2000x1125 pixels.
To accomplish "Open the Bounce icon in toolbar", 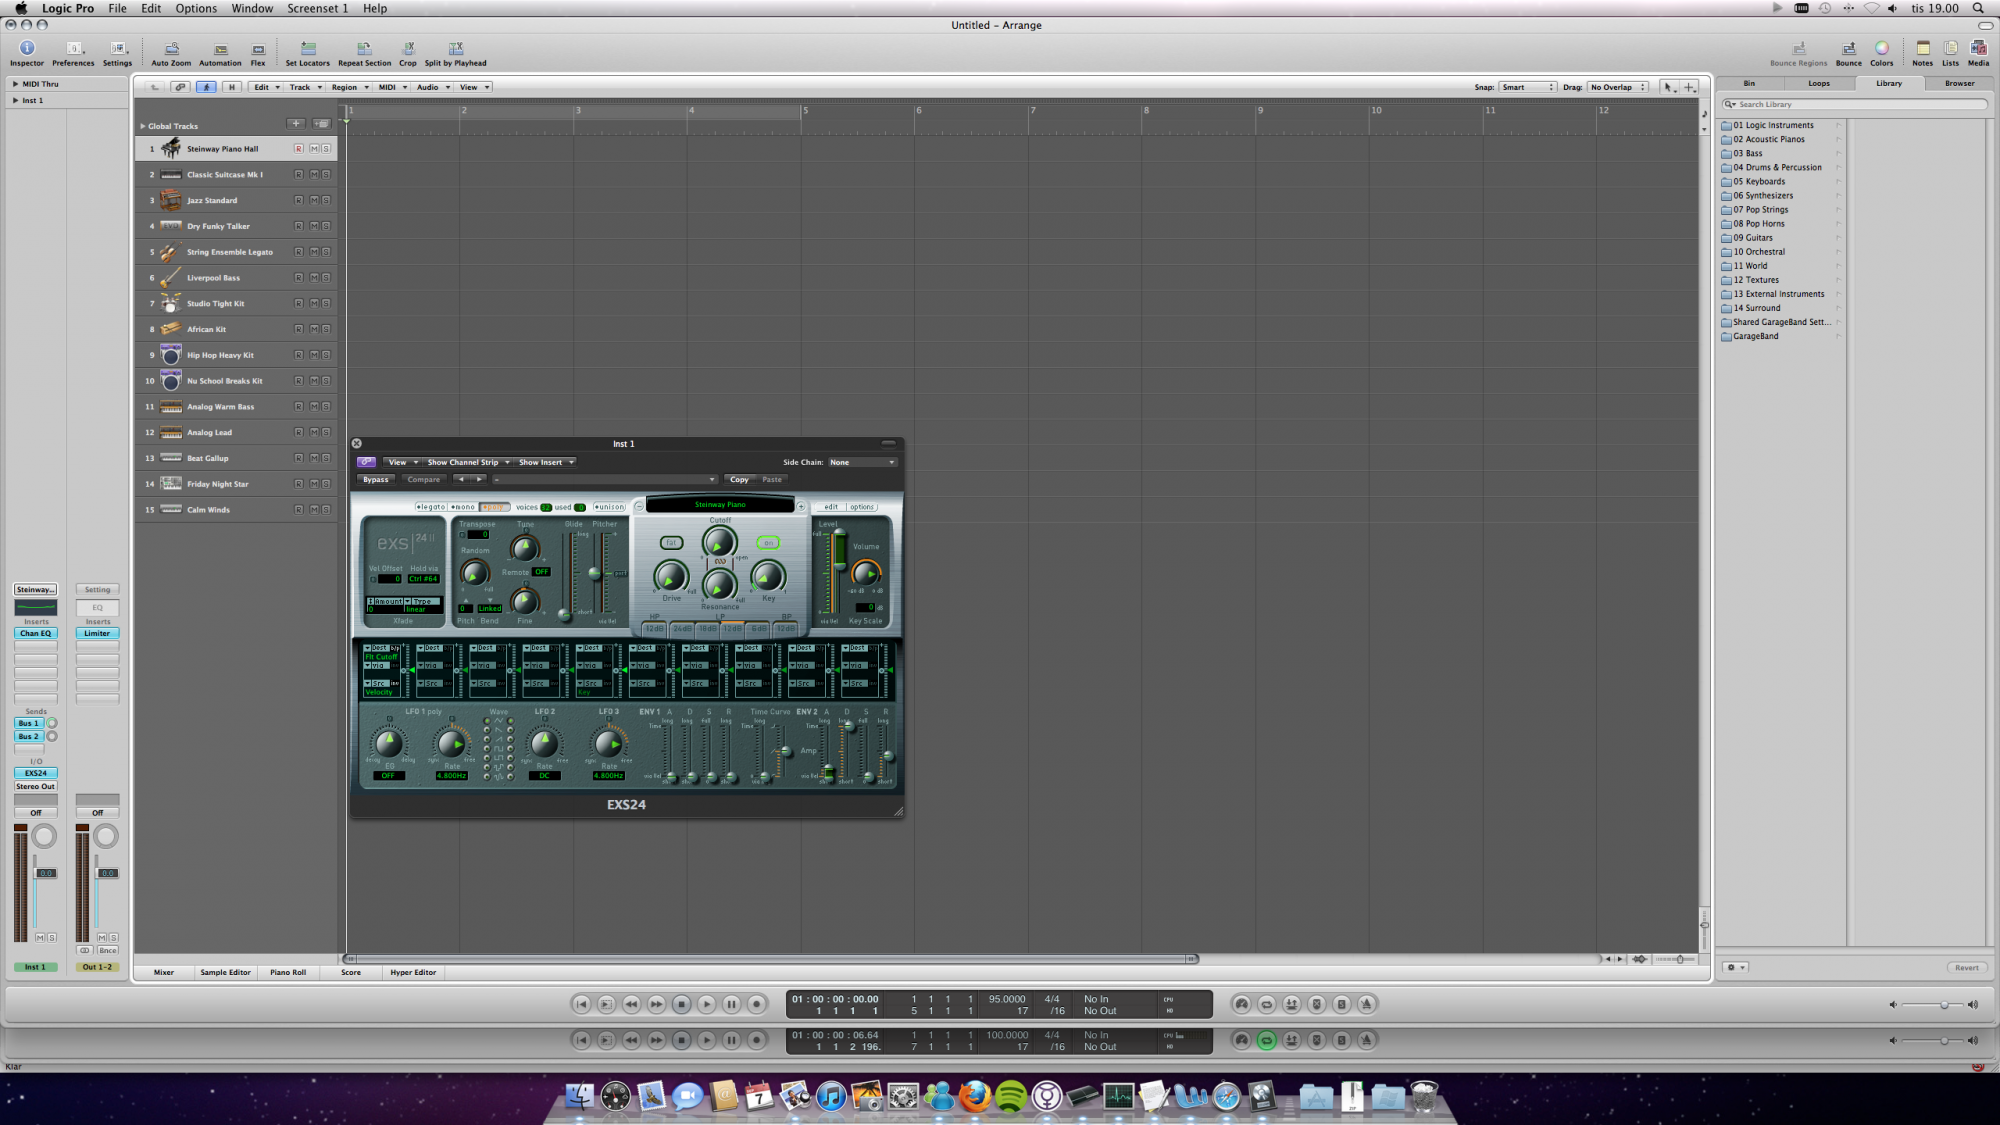I will click(1848, 49).
